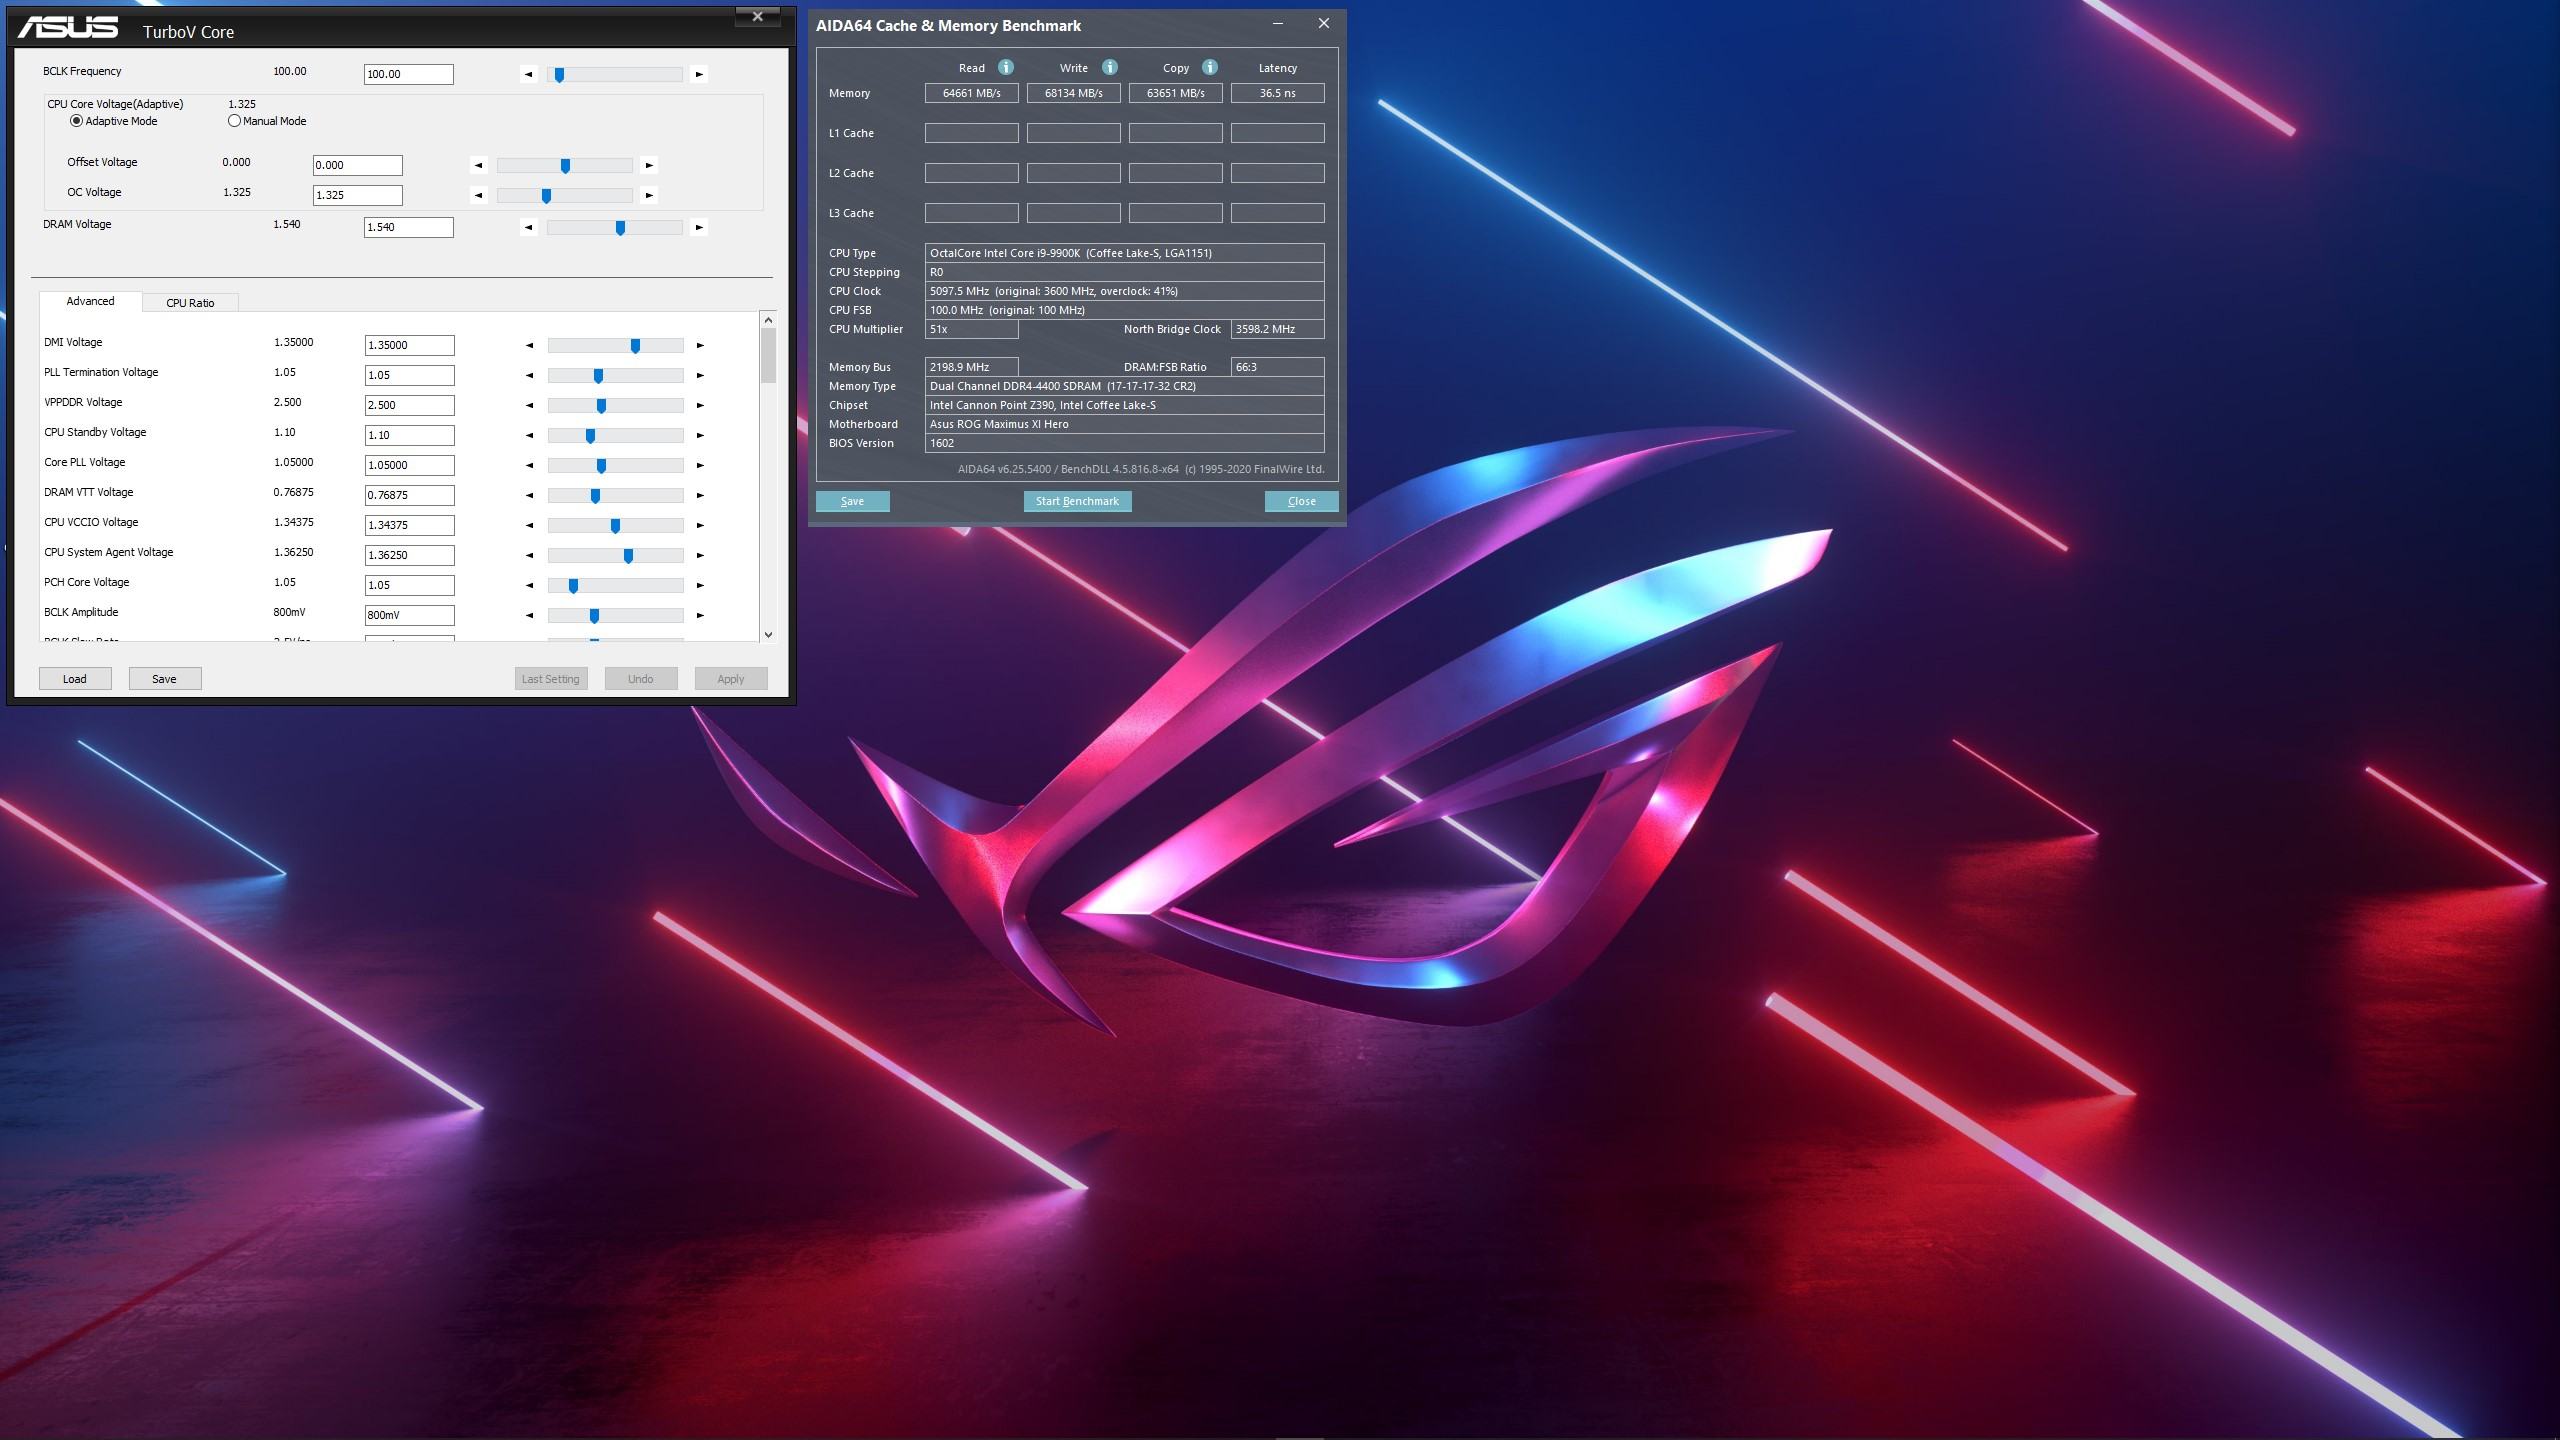Viewport: 2560px width, 1440px height.
Task: Increase PLL Termination Voltage with right arrow
Action: [x=700, y=375]
